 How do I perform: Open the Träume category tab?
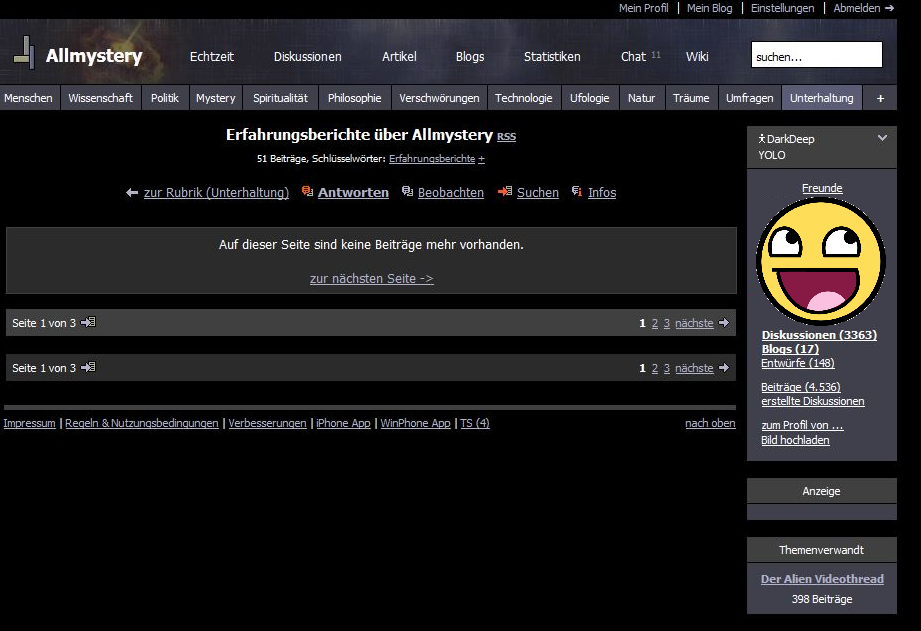[691, 98]
